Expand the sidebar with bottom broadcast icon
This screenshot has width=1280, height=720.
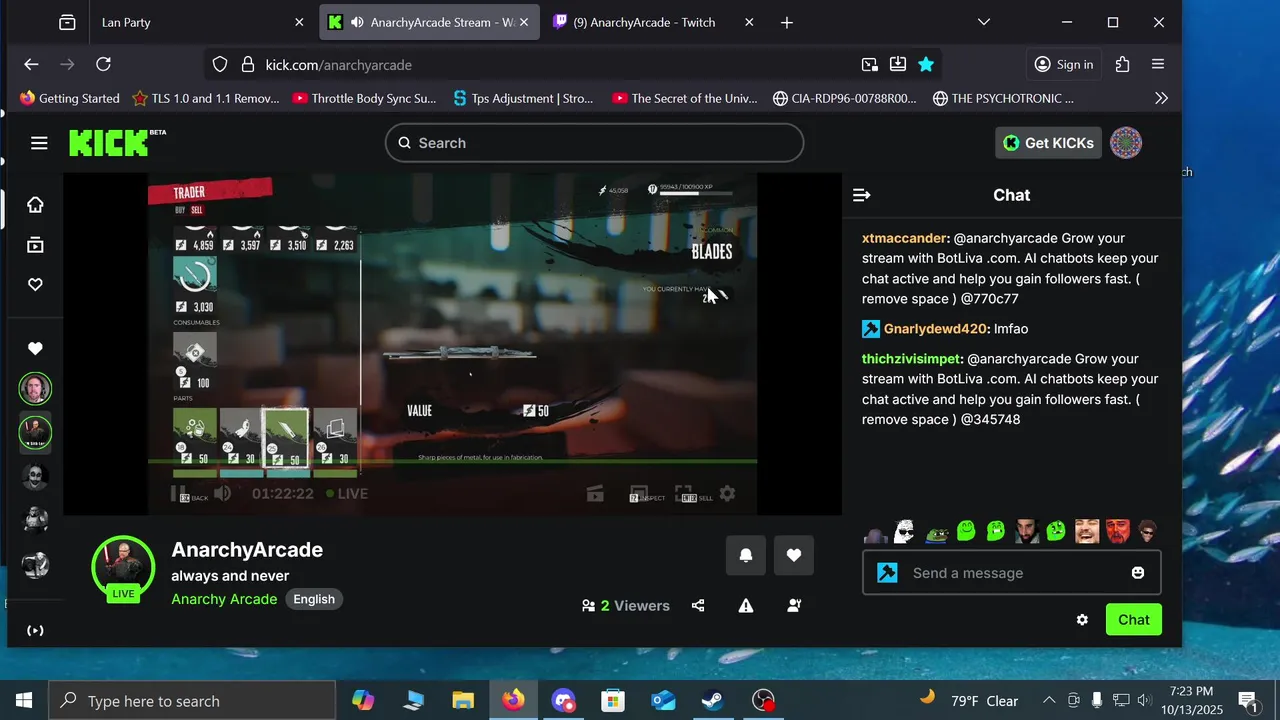click(35, 630)
